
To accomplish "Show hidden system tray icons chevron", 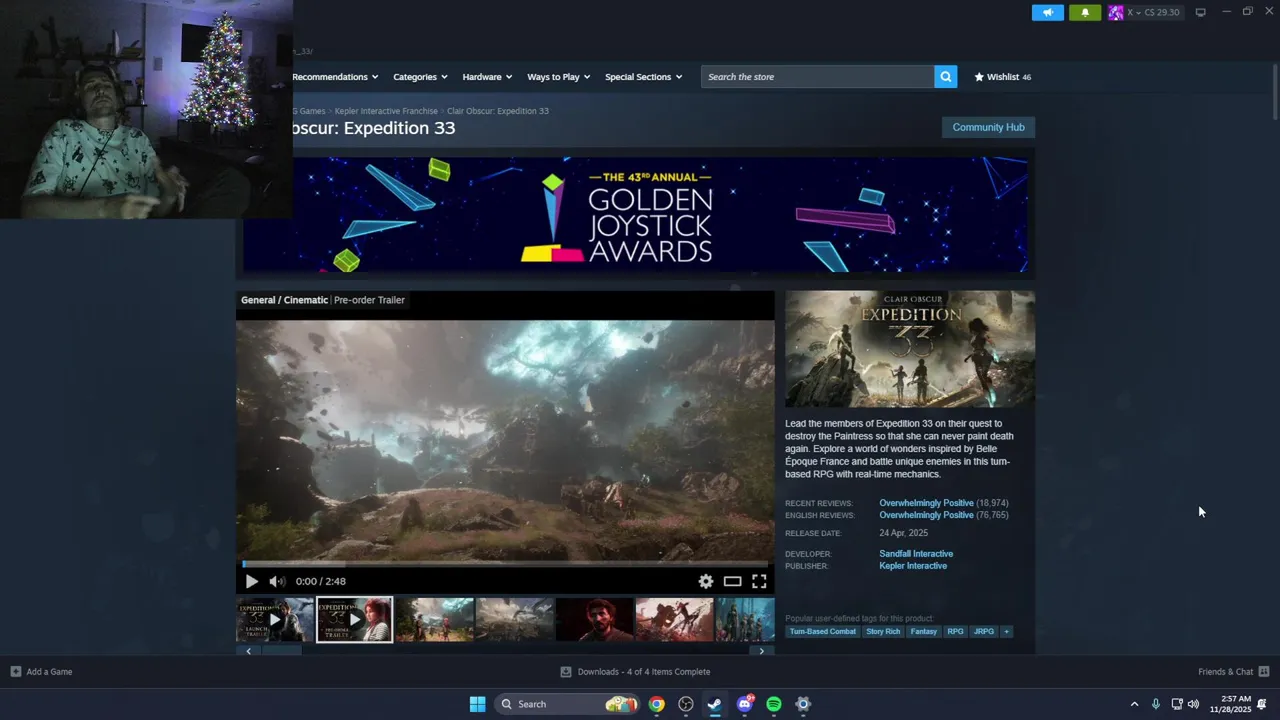I will (x=1134, y=704).
